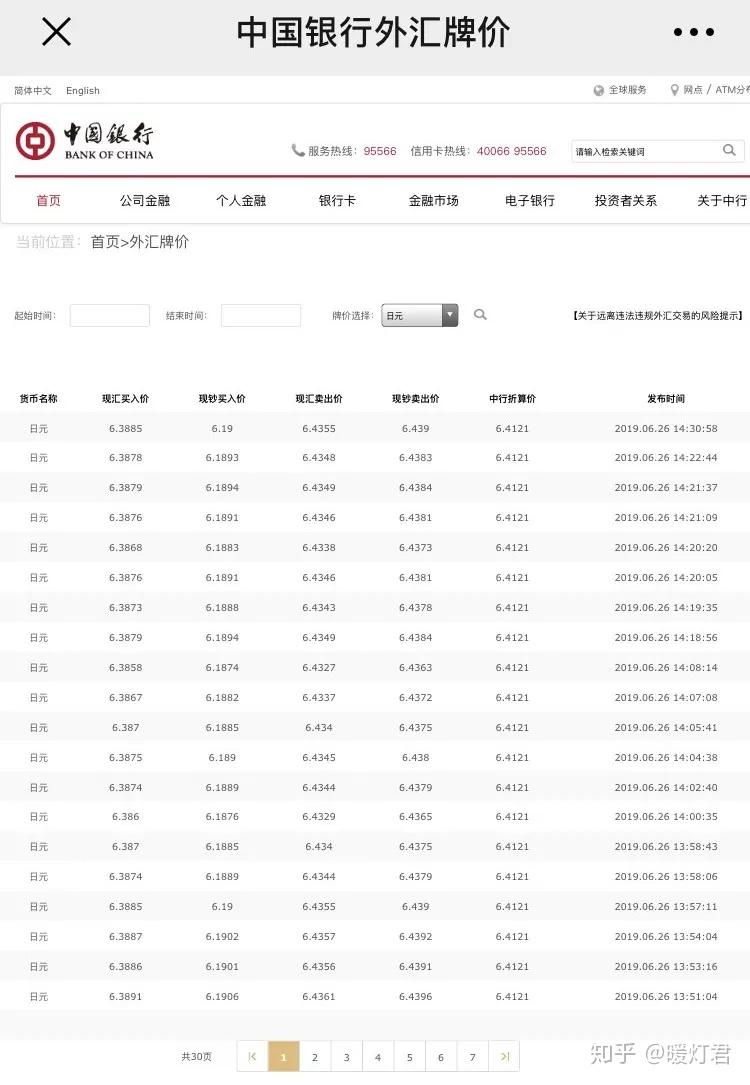The width and height of the screenshot is (750, 1085).
Task: Click the hotline number 95566
Action: point(380,151)
